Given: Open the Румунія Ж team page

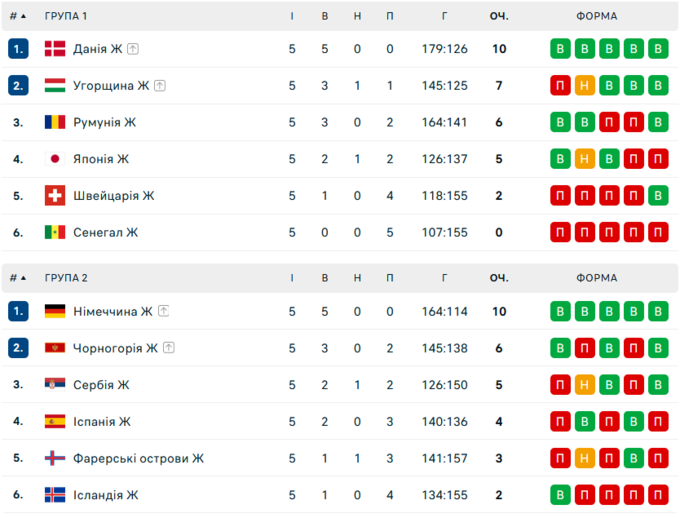Looking at the screenshot, I should click(104, 123).
